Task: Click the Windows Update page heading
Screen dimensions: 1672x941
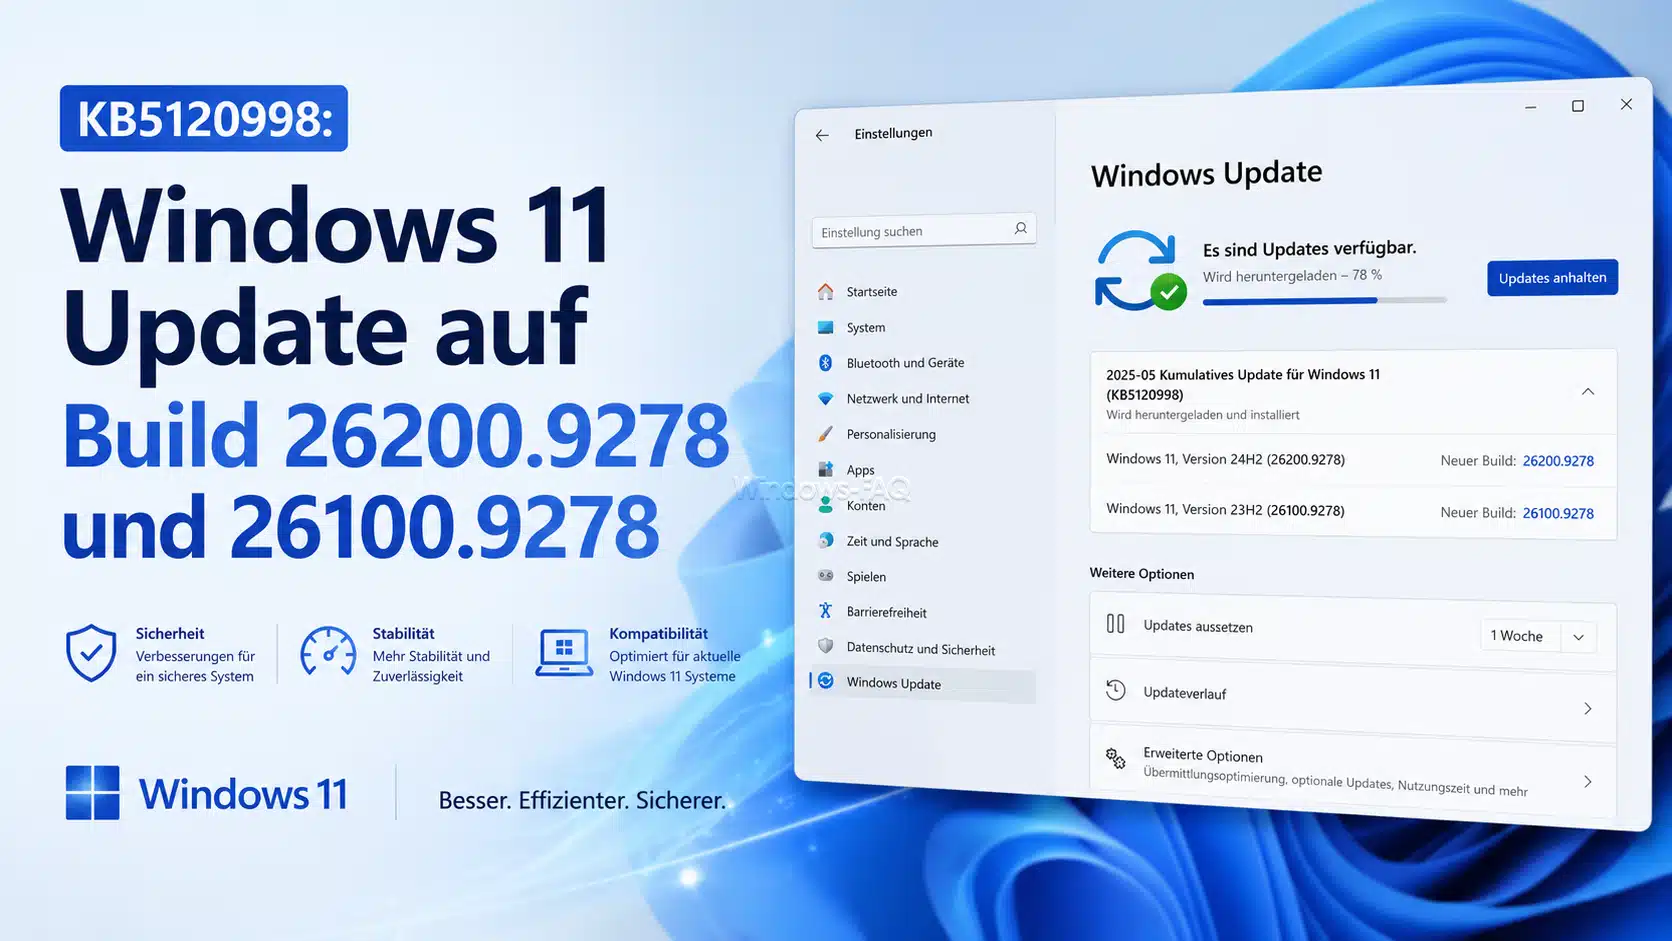Action: tap(1206, 174)
